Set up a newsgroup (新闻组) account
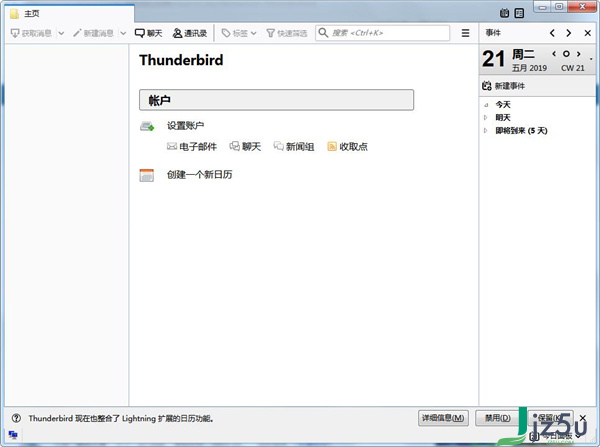The height and width of the screenshot is (447, 600). [x=293, y=147]
